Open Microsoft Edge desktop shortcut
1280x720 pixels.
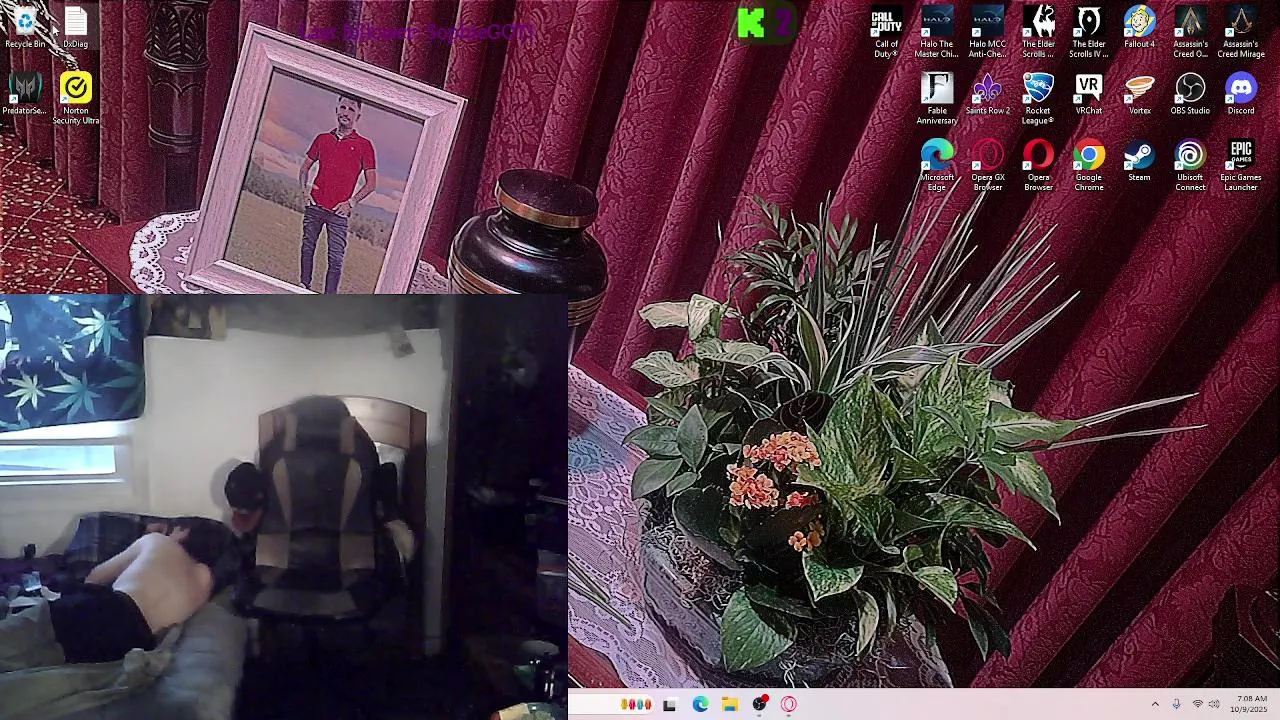click(937, 165)
